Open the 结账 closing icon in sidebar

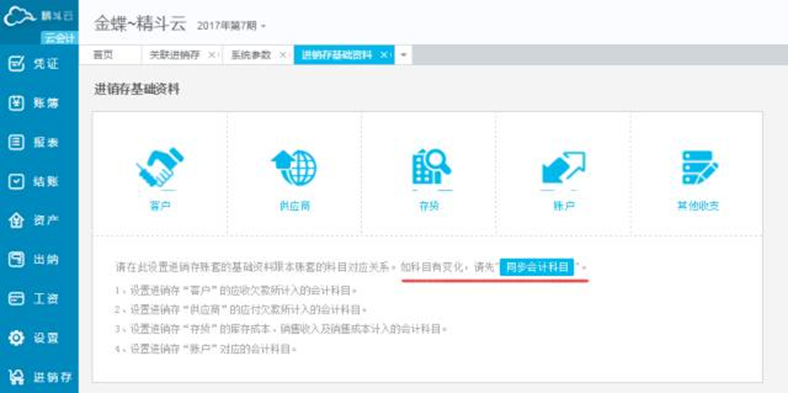pos(17,181)
